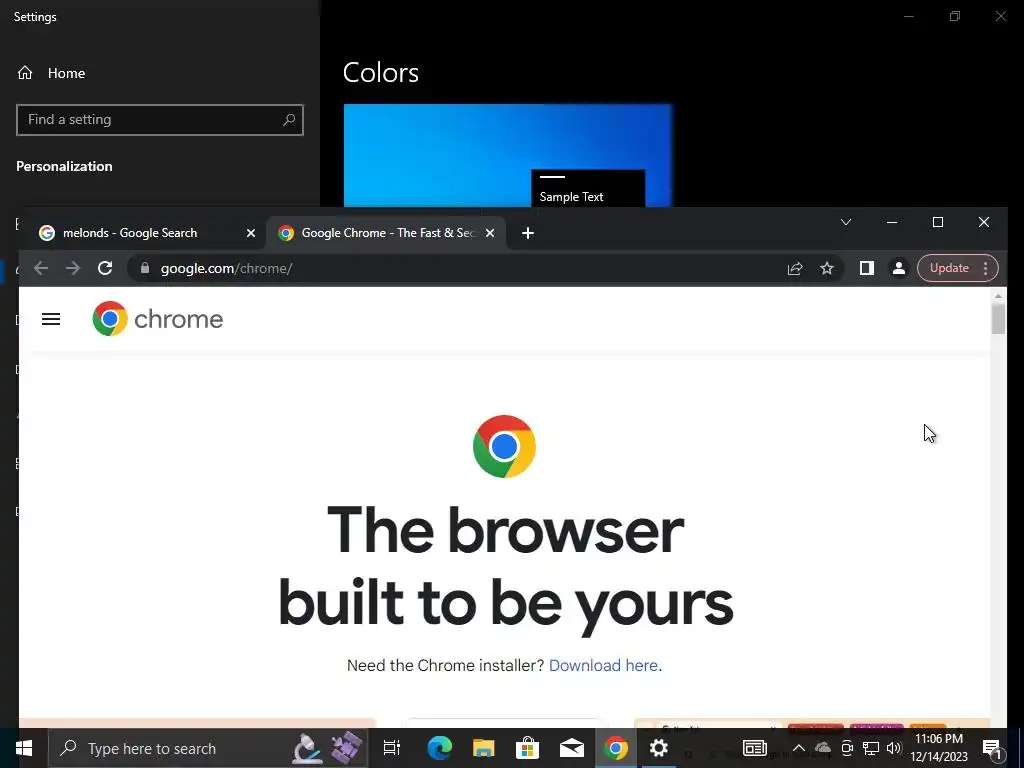The height and width of the screenshot is (768, 1024).
Task: Open Task View from taskbar
Action: [391, 748]
